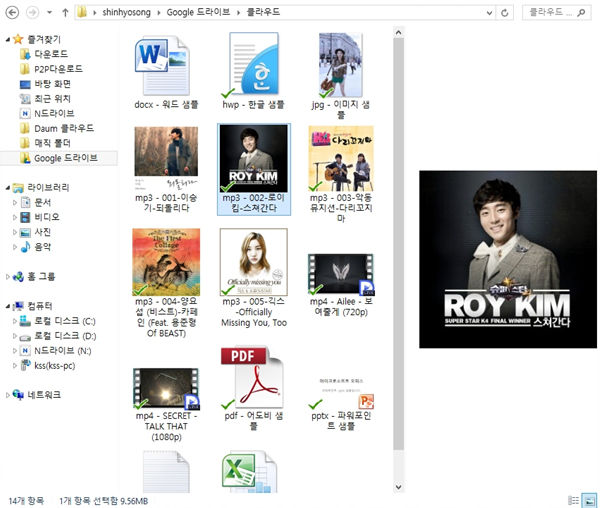Open 바탕 화면 in favorites
This screenshot has height=508, width=600.
point(52,84)
